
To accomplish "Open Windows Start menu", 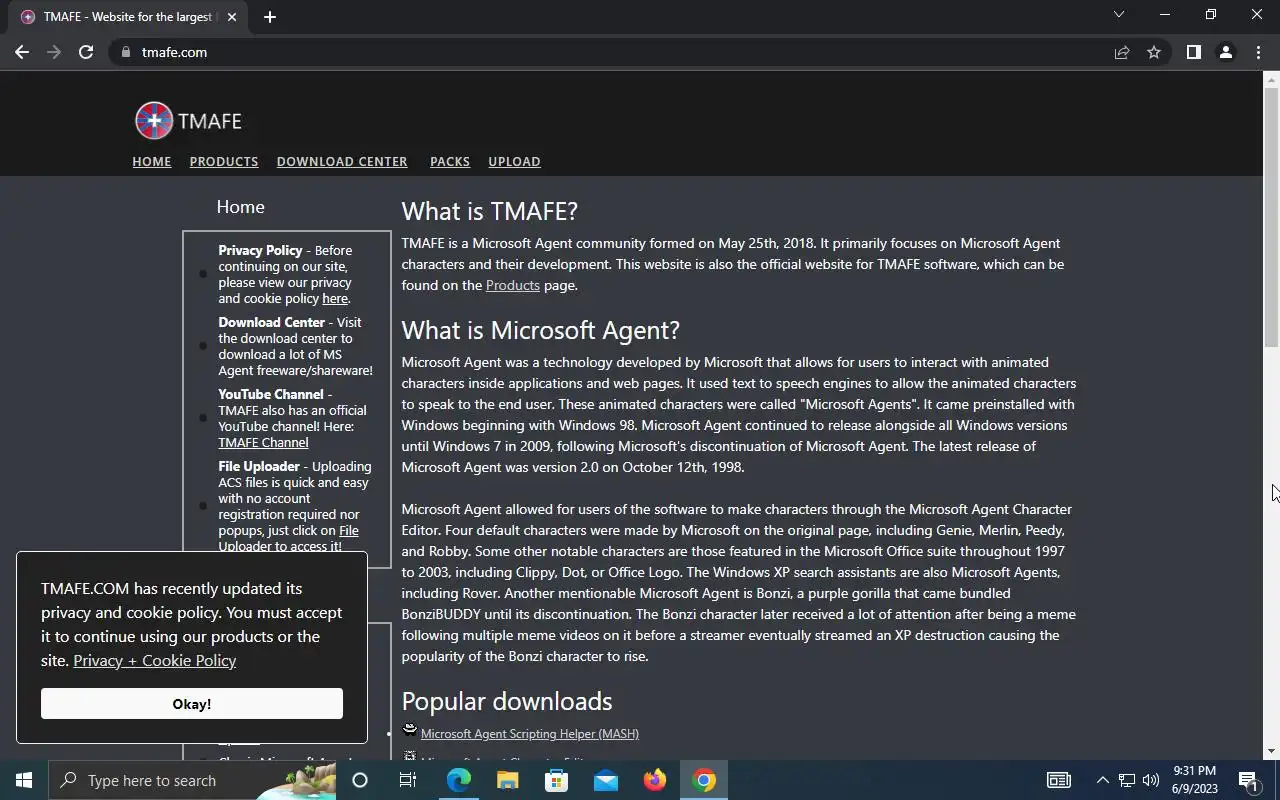I will [x=24, y=780].
